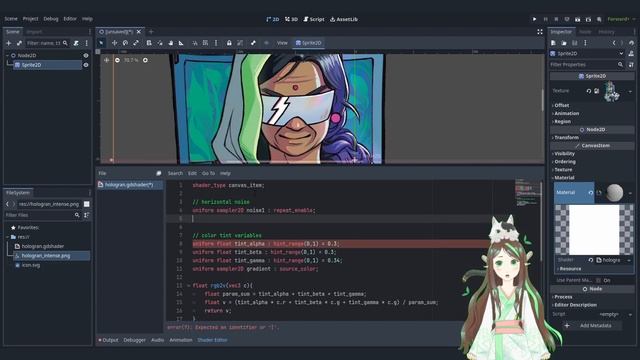Zoom out the 2D viewport
This screenshot has width=640, height=360.
click(117, 60)
